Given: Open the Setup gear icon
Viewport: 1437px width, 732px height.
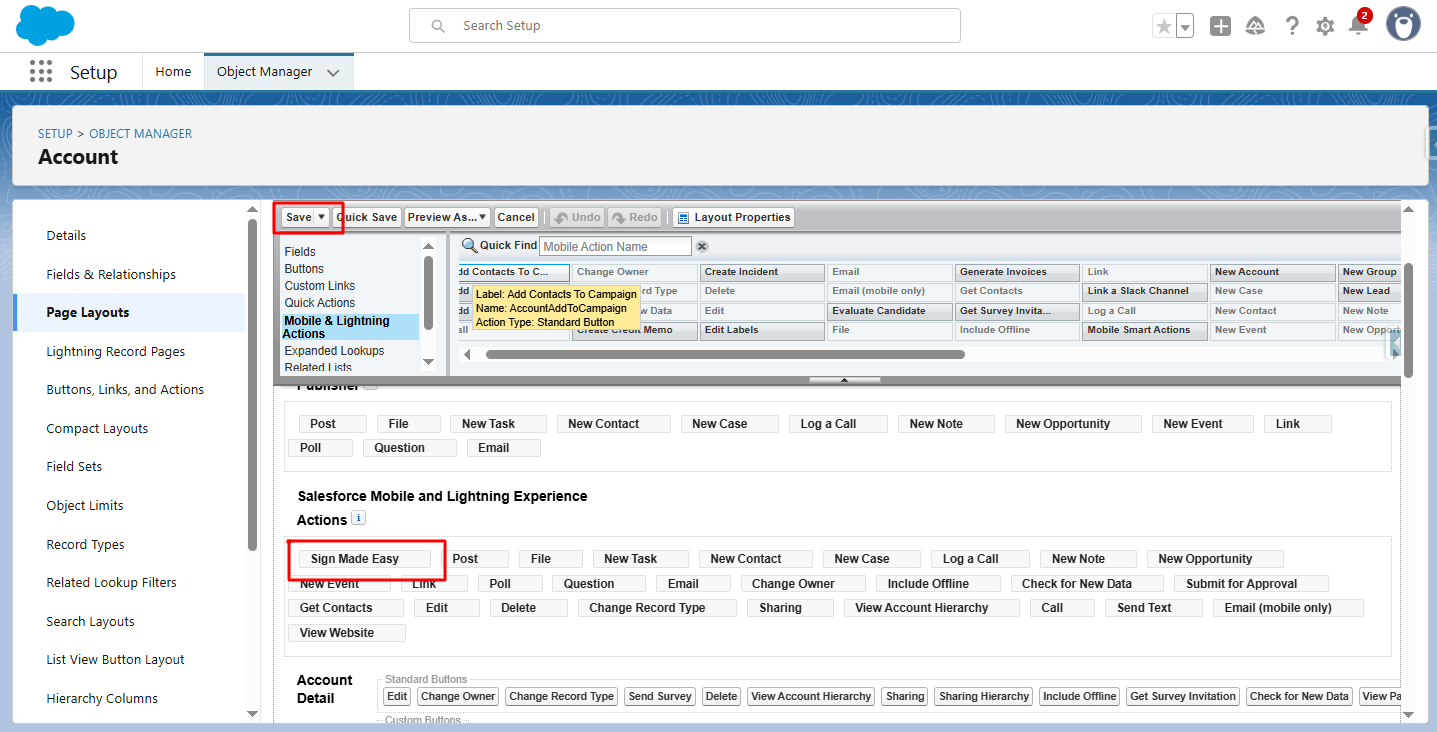Looking at the screenshot, I should click(1325, 27).
